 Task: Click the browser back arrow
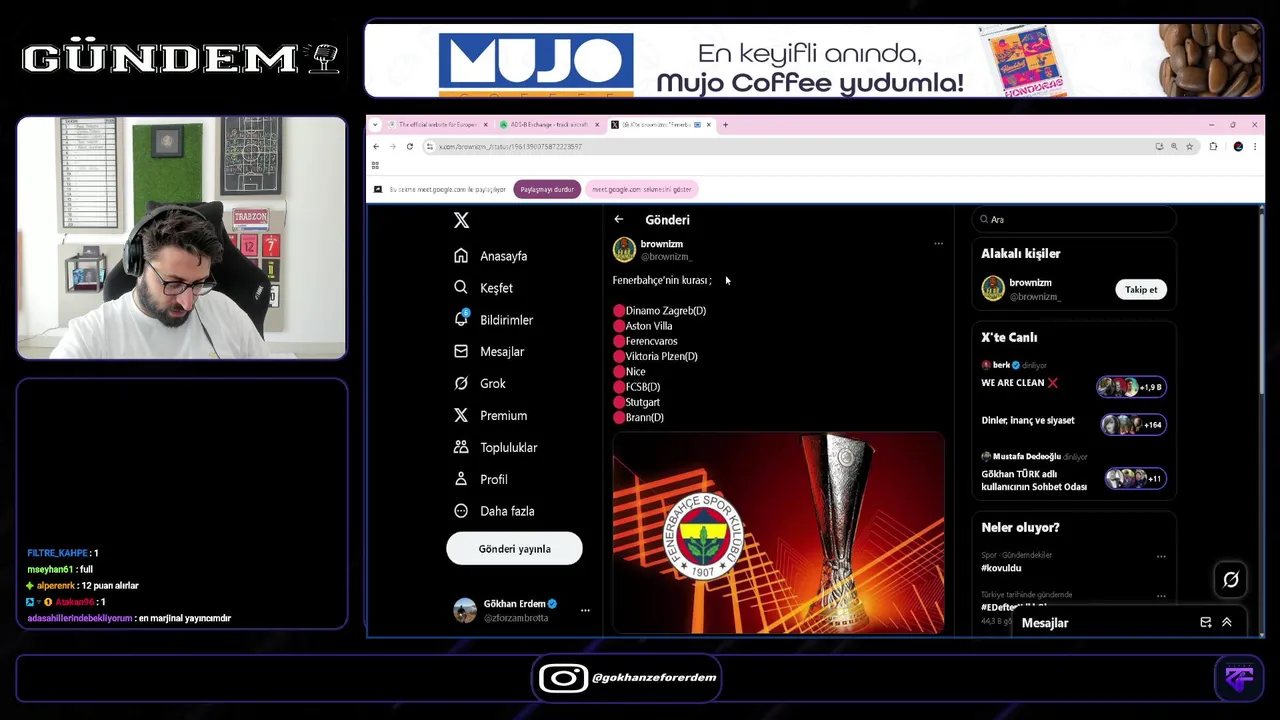(376, 147)
